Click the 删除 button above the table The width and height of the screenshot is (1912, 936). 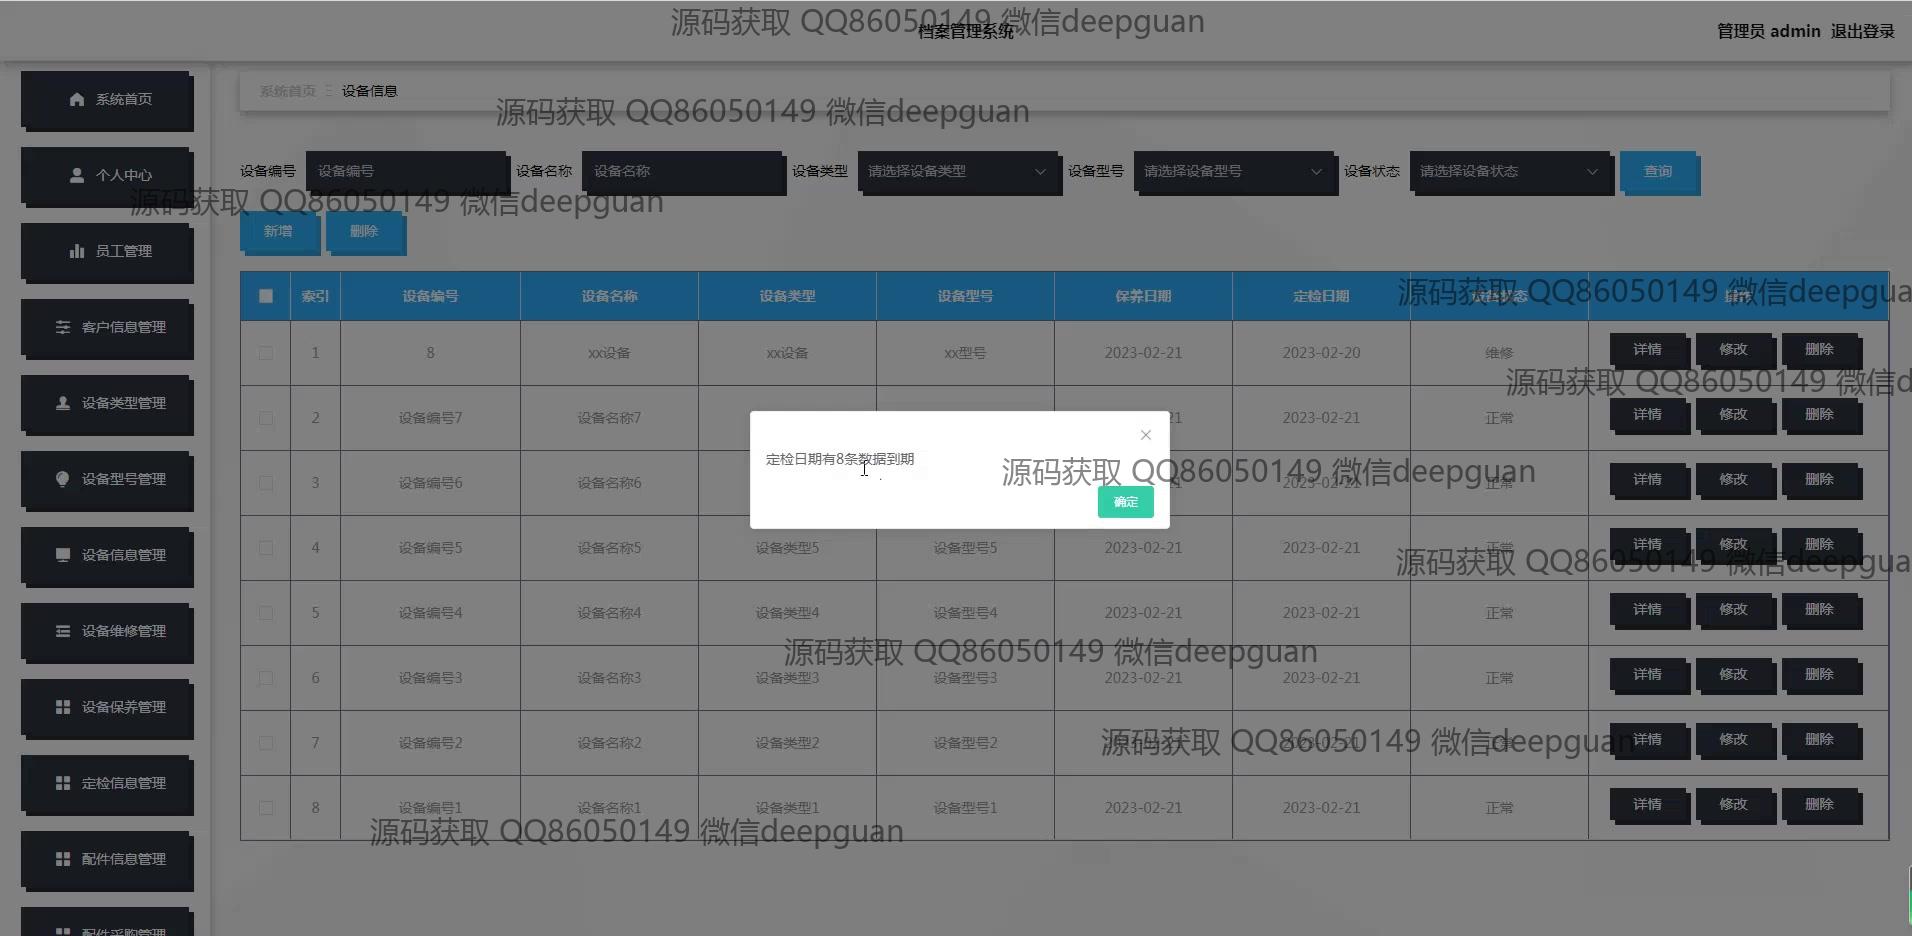click(364, 232)
